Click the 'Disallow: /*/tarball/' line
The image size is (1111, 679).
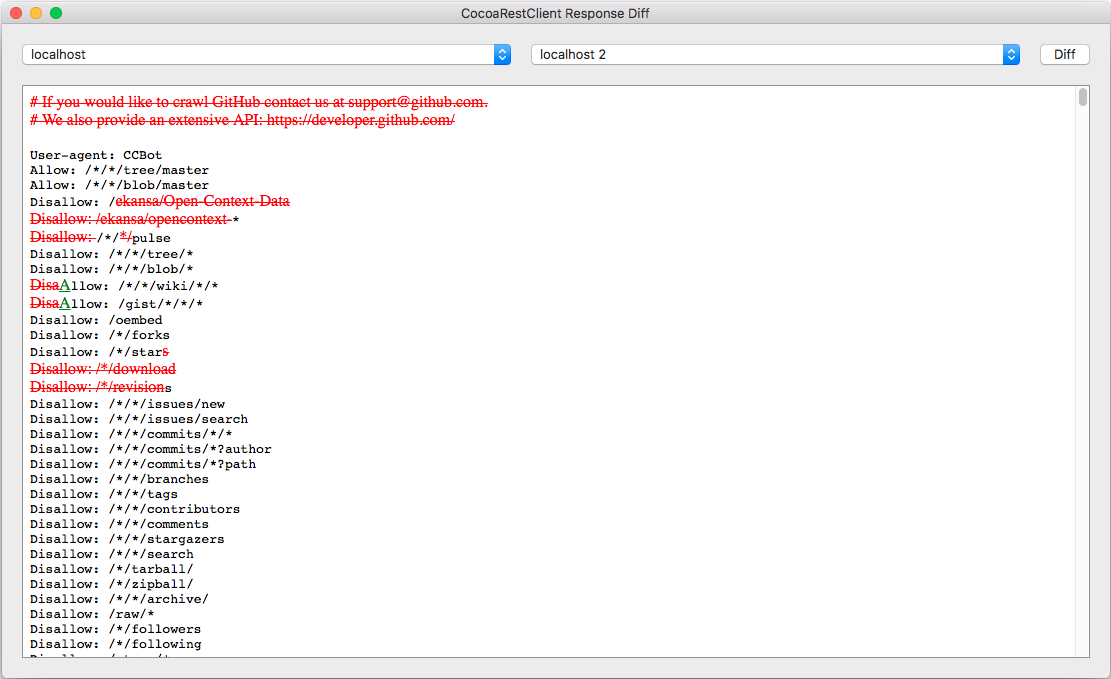point(111,568)
